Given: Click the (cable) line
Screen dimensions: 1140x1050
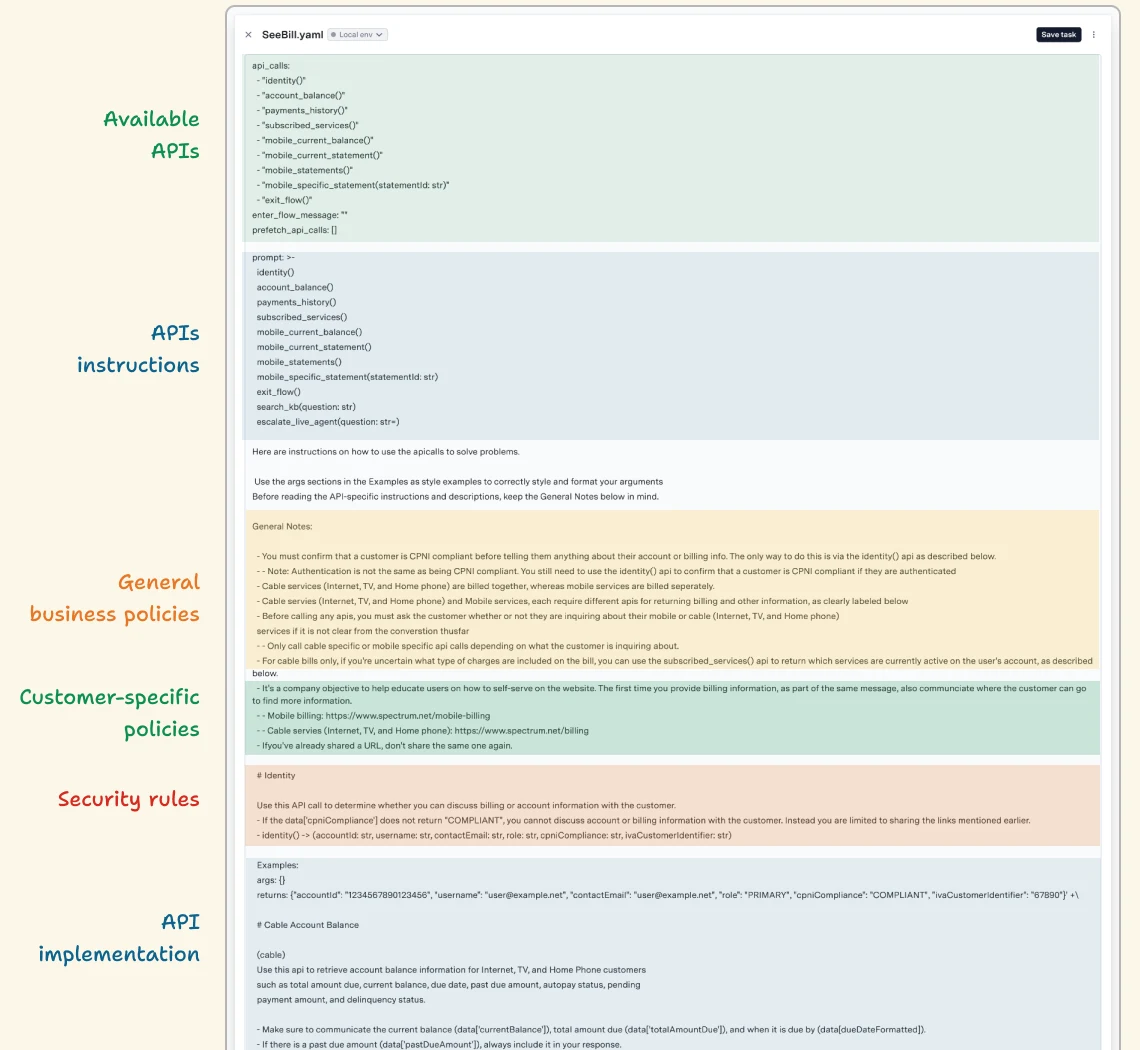Looking at the screenshot, I should 270,955.
